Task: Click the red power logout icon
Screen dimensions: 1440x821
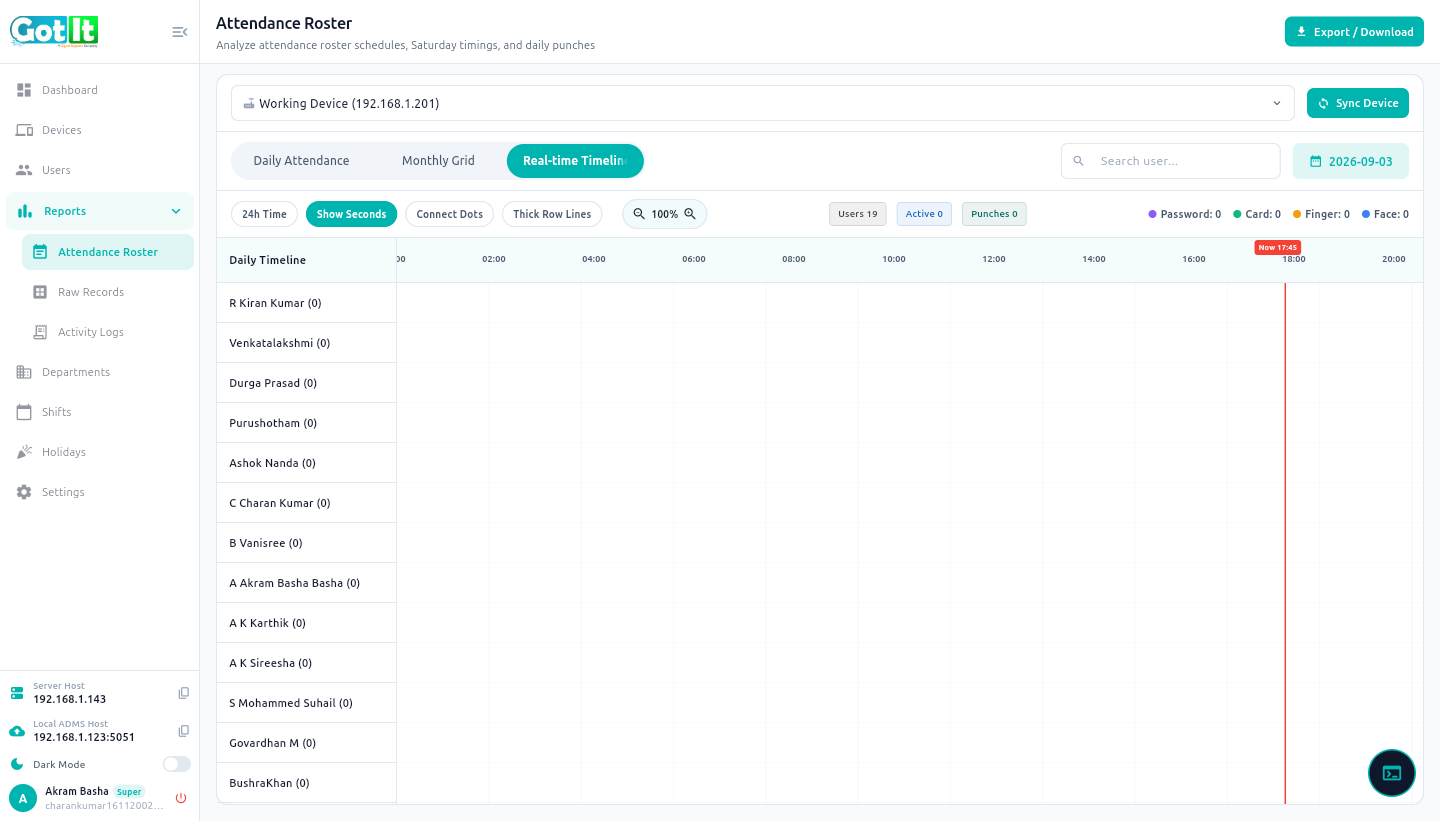Action: [181, 798]
